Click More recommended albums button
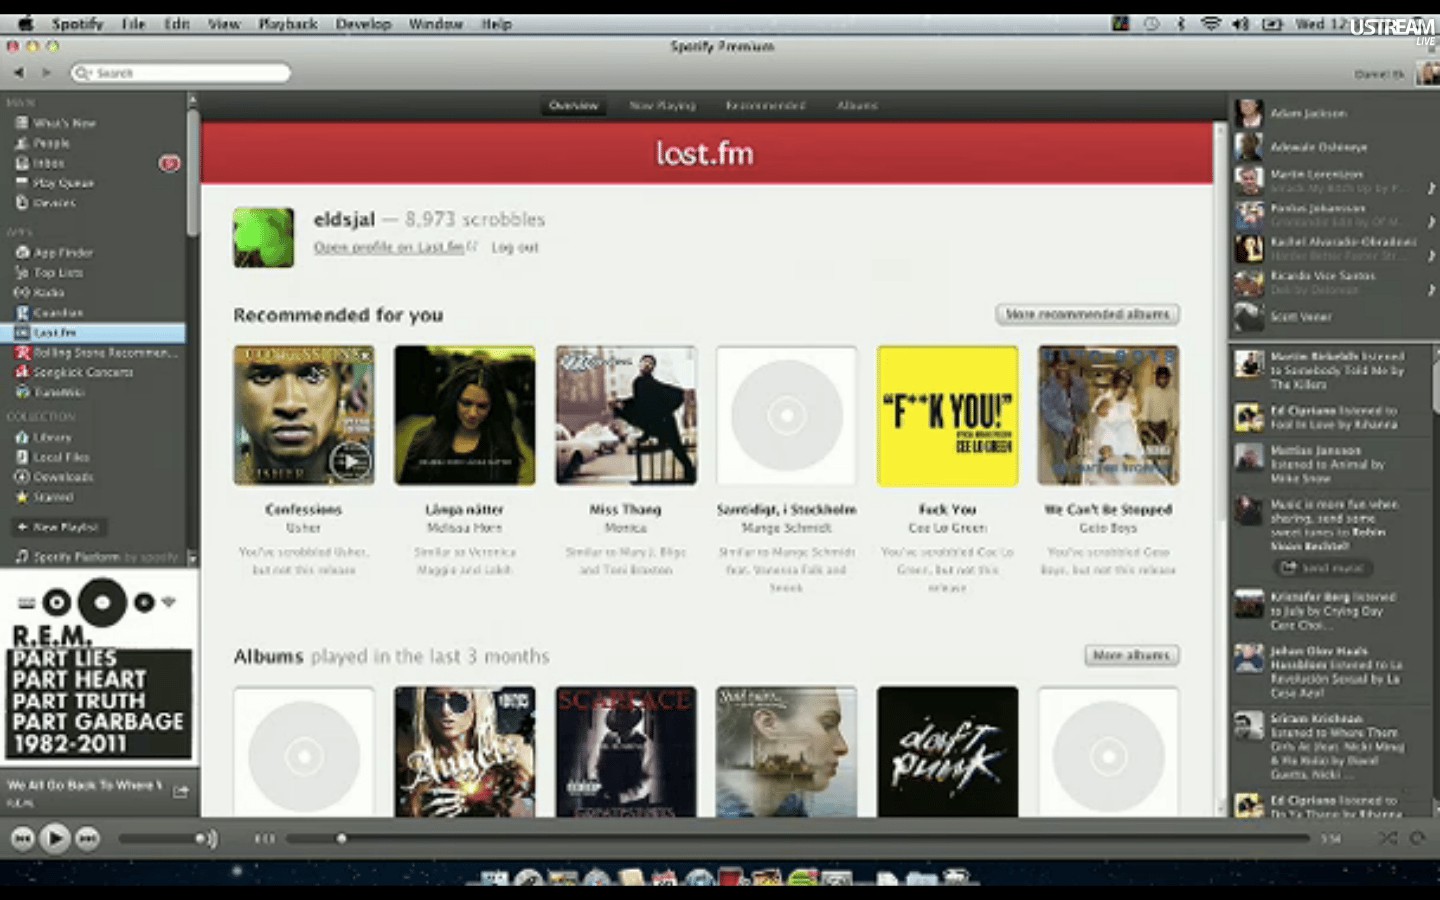This screenshot has width=1440, height=900. click(1087, 314)
